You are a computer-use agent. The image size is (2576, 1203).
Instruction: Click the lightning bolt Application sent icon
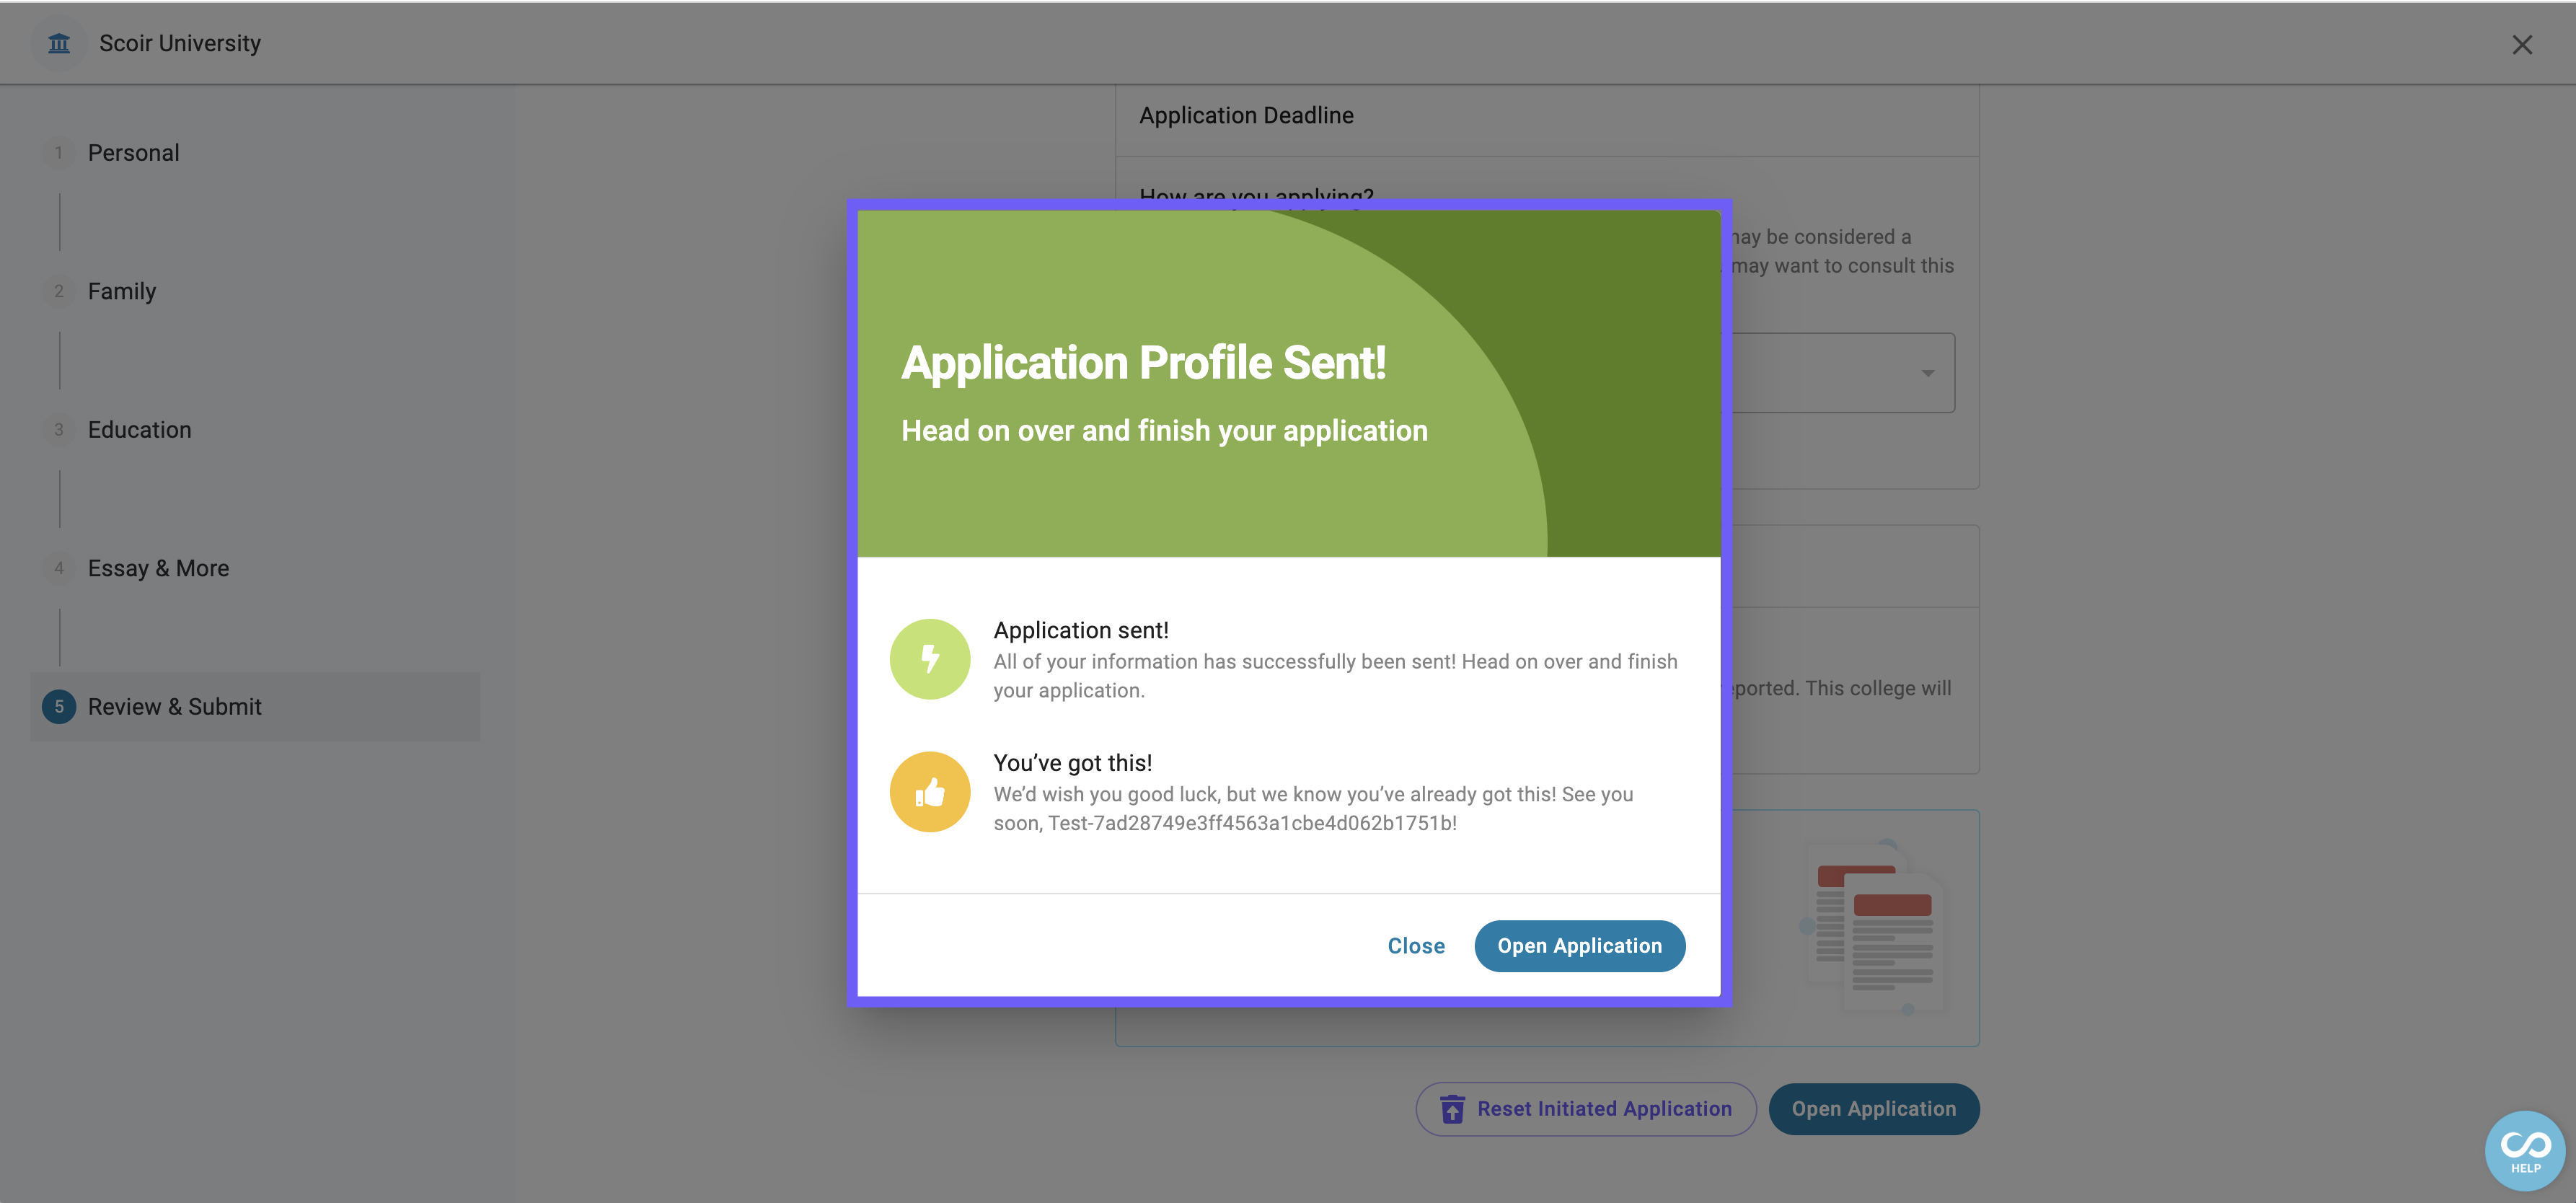click(x=930, y=659)
